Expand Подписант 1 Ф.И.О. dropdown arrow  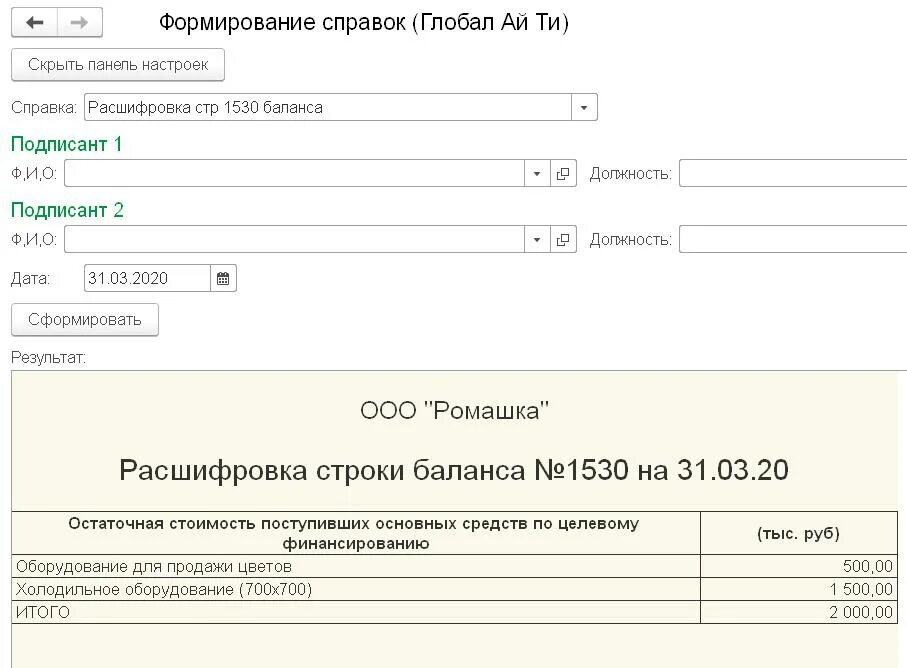tap(537, 174)
